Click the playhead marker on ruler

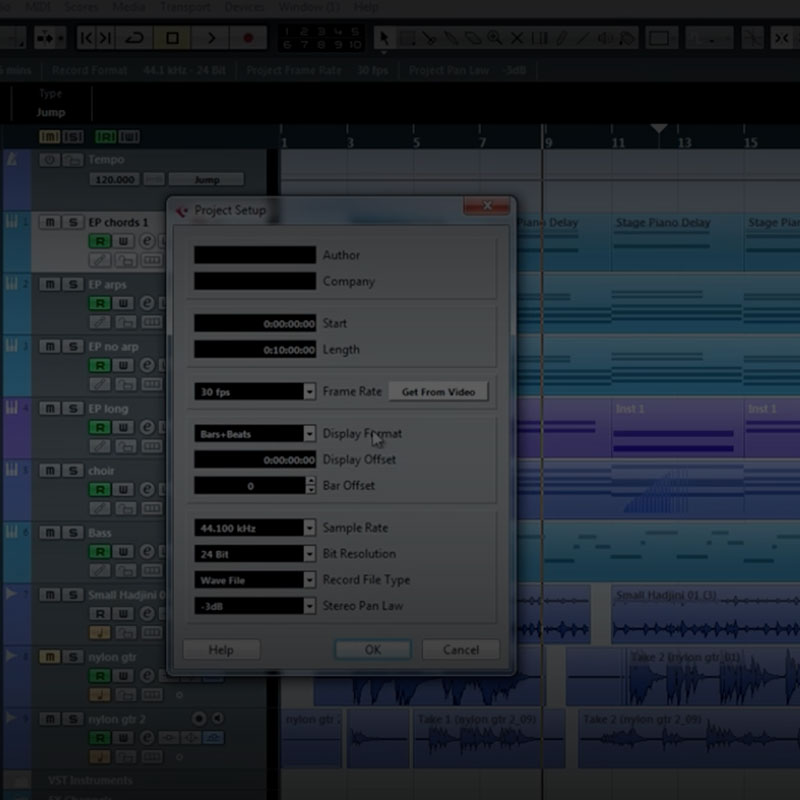[659, 129]
